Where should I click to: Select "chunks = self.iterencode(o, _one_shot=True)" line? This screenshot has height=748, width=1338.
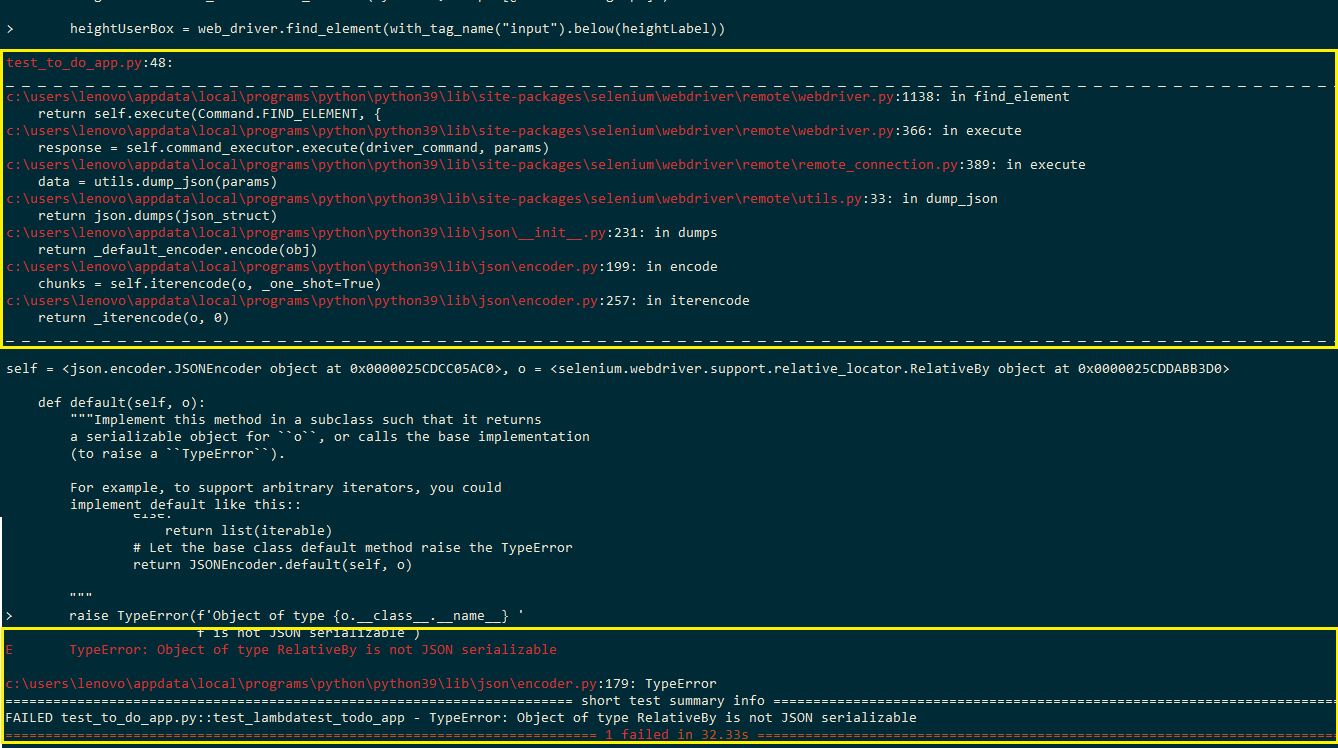(x=209, y=284)
